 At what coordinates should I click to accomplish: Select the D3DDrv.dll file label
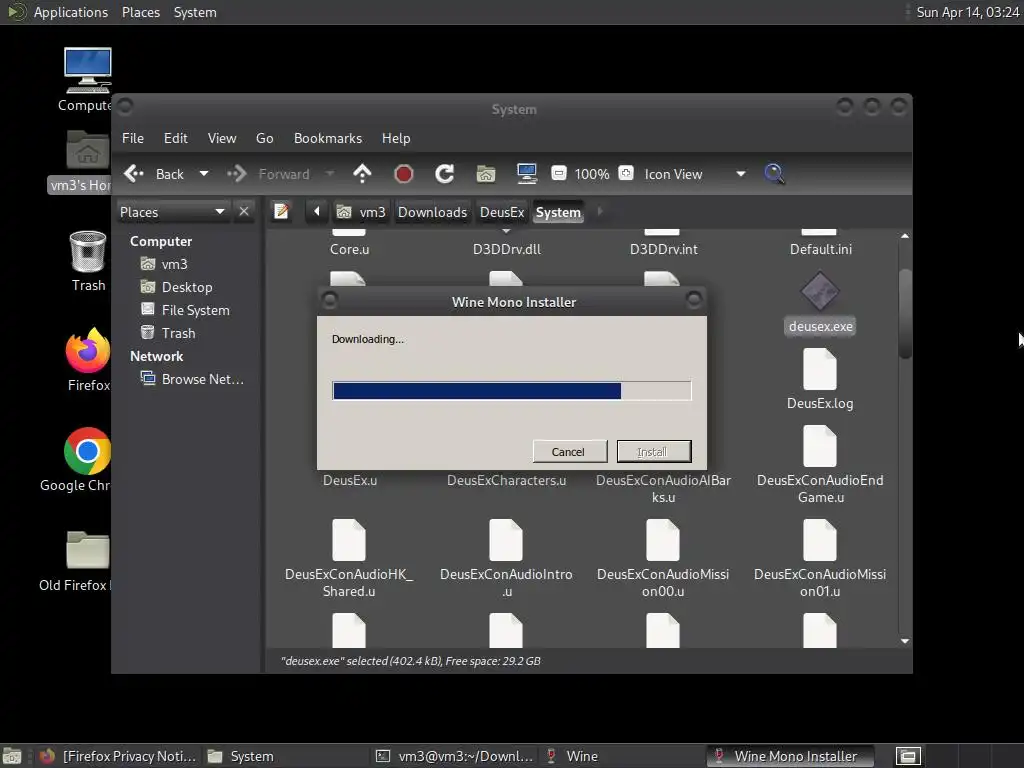coord(507,249)
